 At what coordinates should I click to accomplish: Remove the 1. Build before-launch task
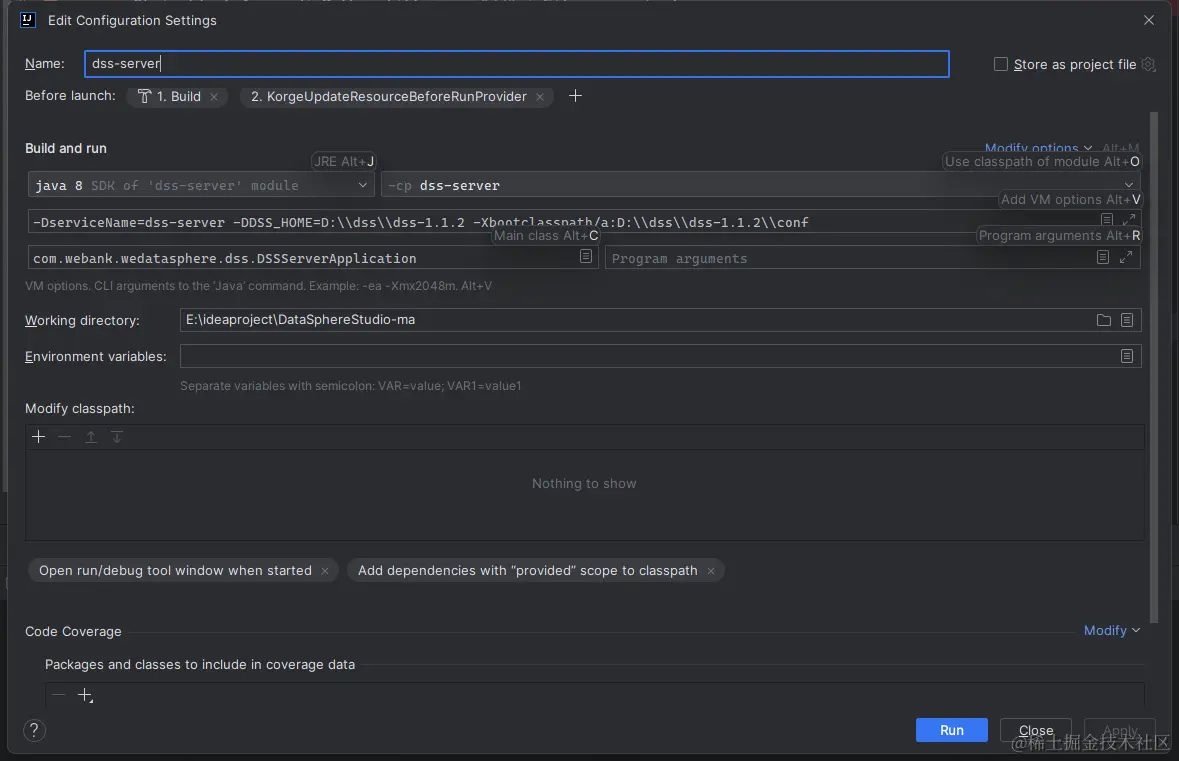[x=214, y=97]
